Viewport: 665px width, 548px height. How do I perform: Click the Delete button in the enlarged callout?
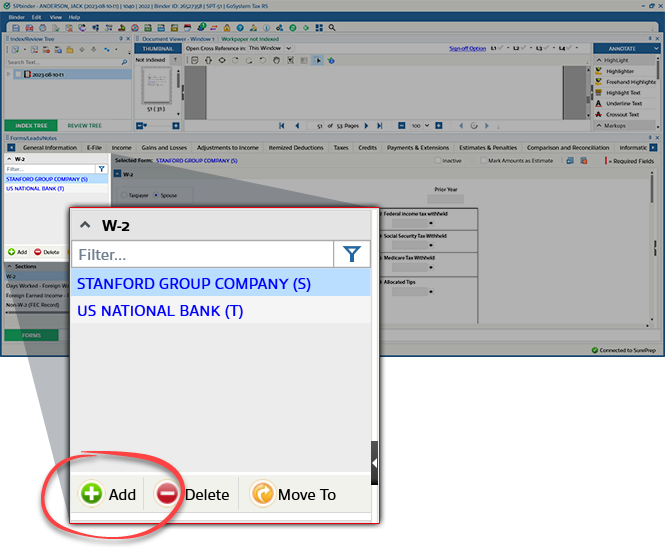point(192,494)
